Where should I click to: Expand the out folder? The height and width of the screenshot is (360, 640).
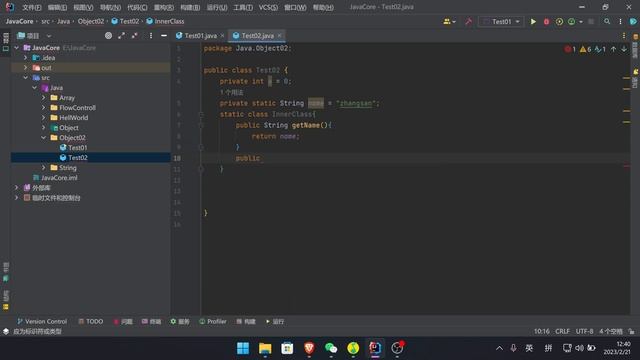pyautogui.click(x=26, y=68)
